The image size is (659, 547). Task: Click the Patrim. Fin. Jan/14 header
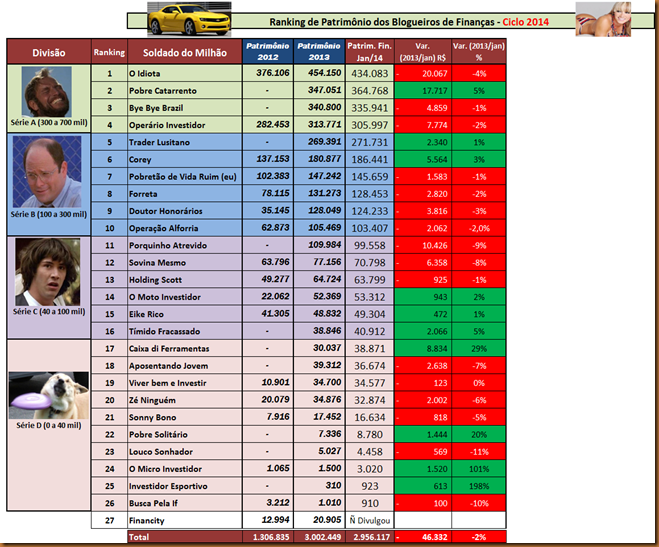[370, 52]
